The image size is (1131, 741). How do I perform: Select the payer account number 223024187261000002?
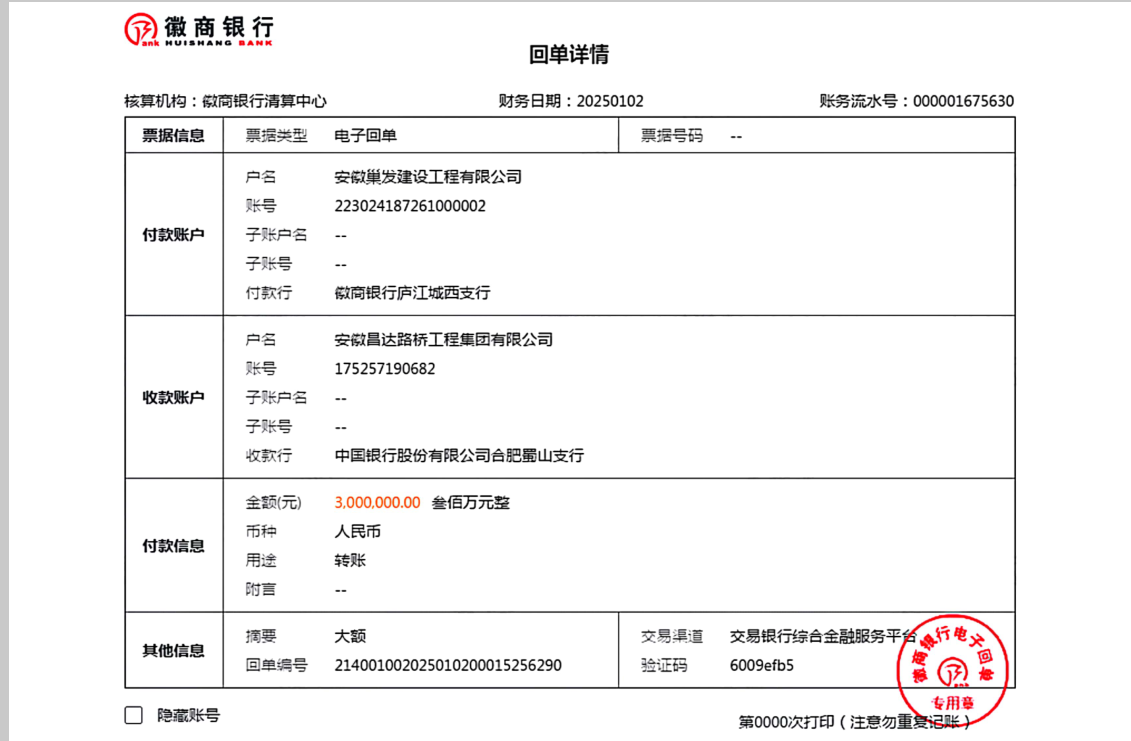[410, 206]
